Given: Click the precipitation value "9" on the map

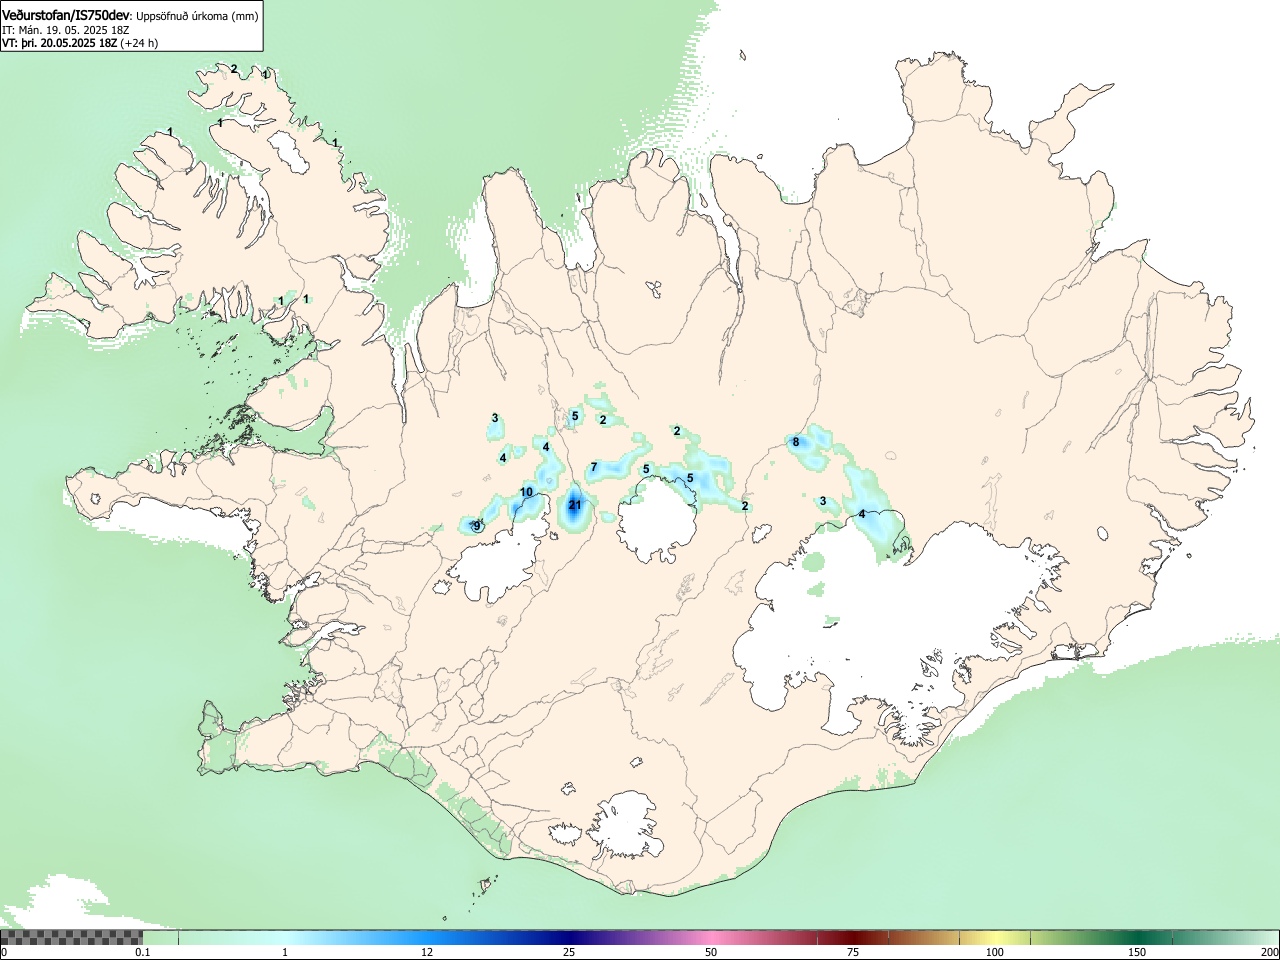Looking at the screenshot, I should (x=477, y=526).
